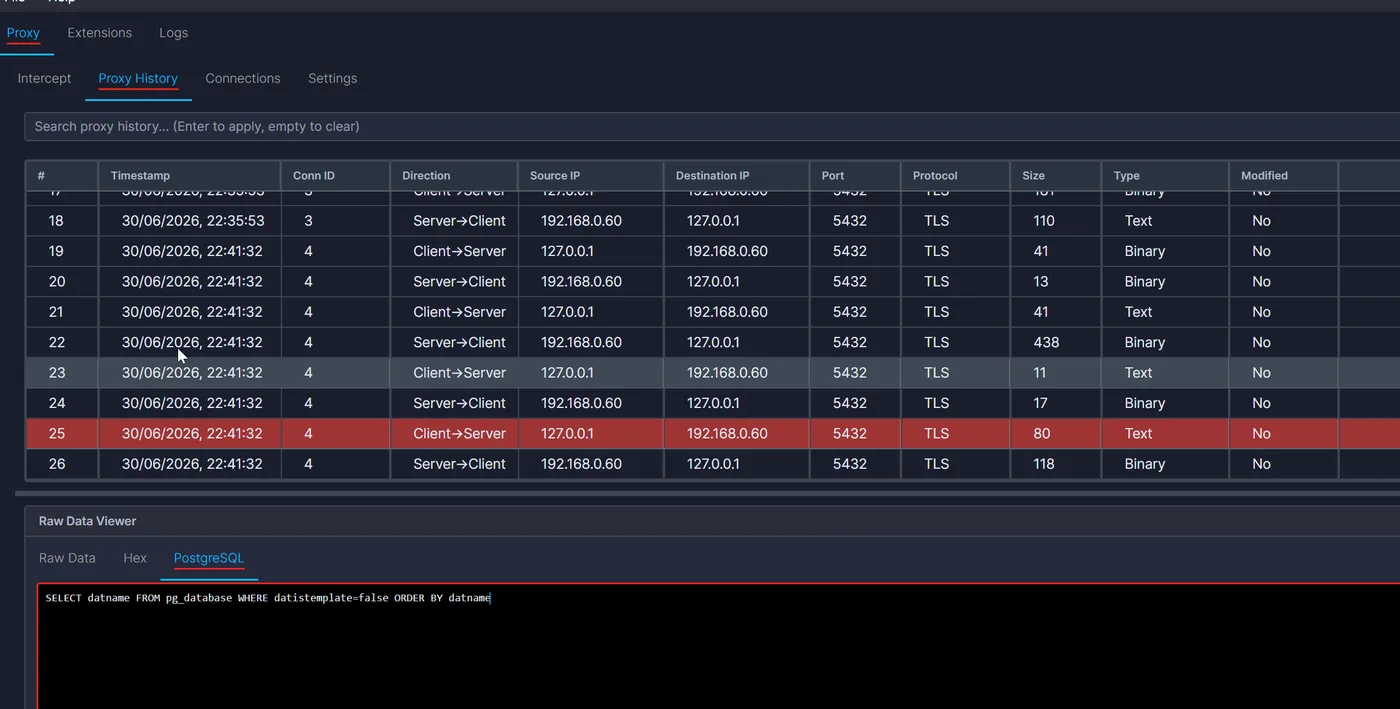This screenshot has height=709, width=1400.
Task: Sort by the Source IP column header
Action: (x=591, y=175)
